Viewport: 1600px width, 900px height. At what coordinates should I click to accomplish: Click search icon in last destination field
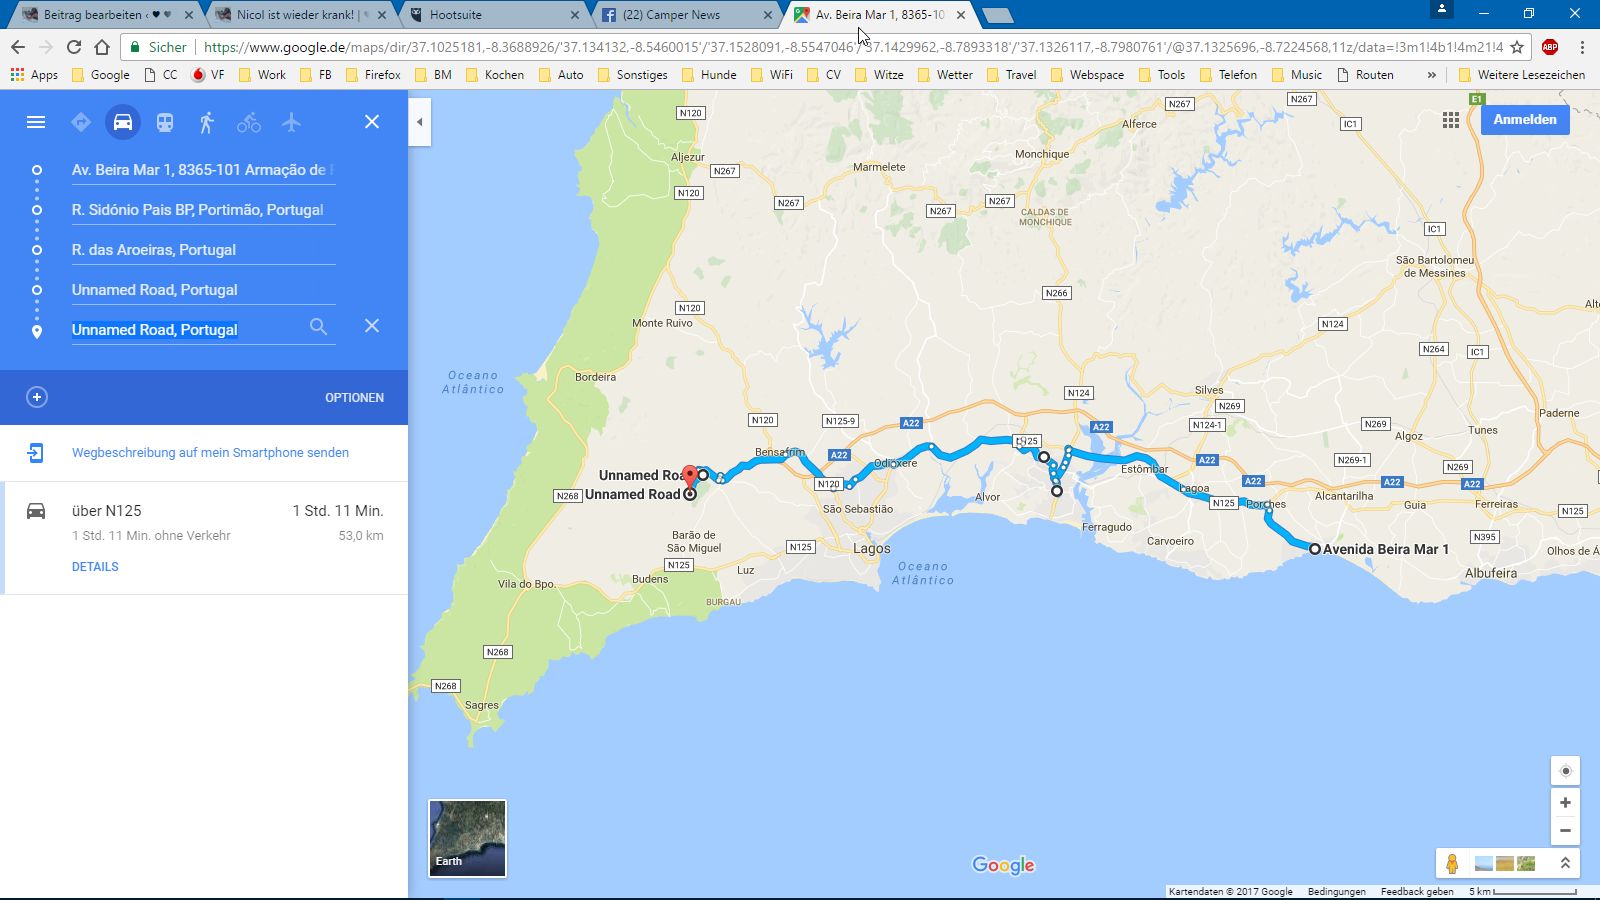click(318, 327)
